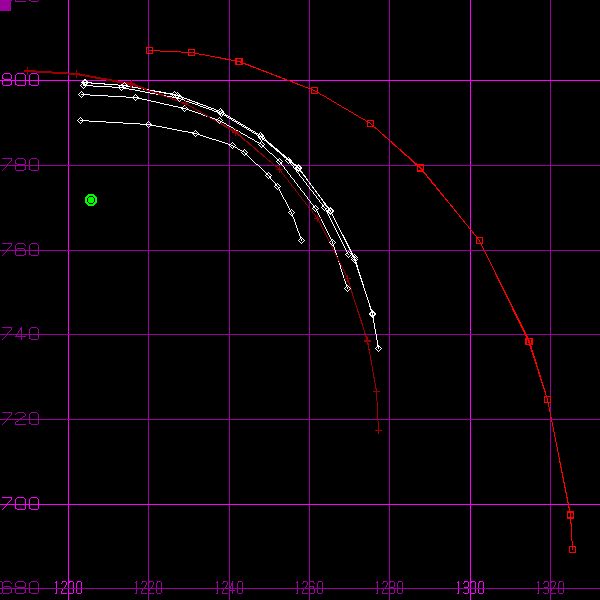
Task: Click the 800 y-axis label
Action: pos(20,80)
